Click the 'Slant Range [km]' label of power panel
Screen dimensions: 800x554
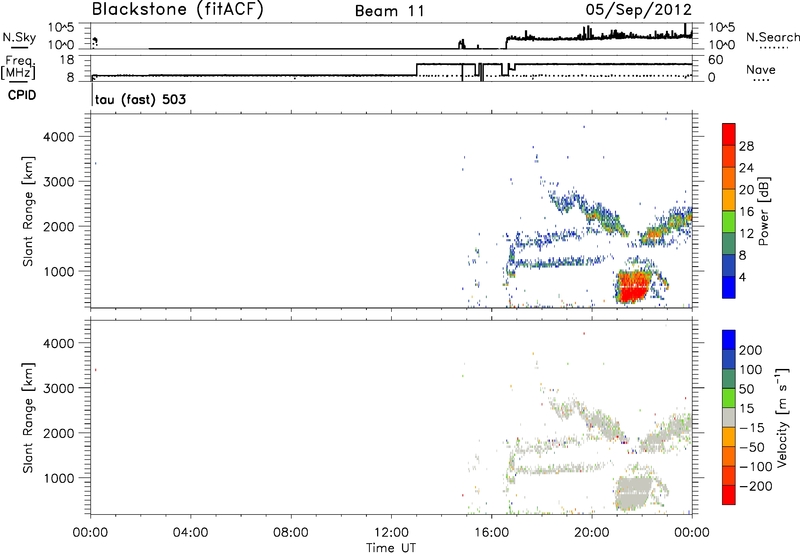[x=28, y=211]
